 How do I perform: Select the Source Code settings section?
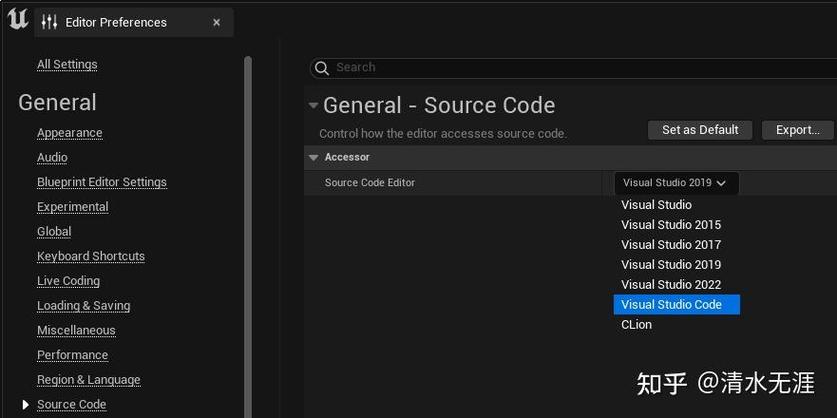72,405
